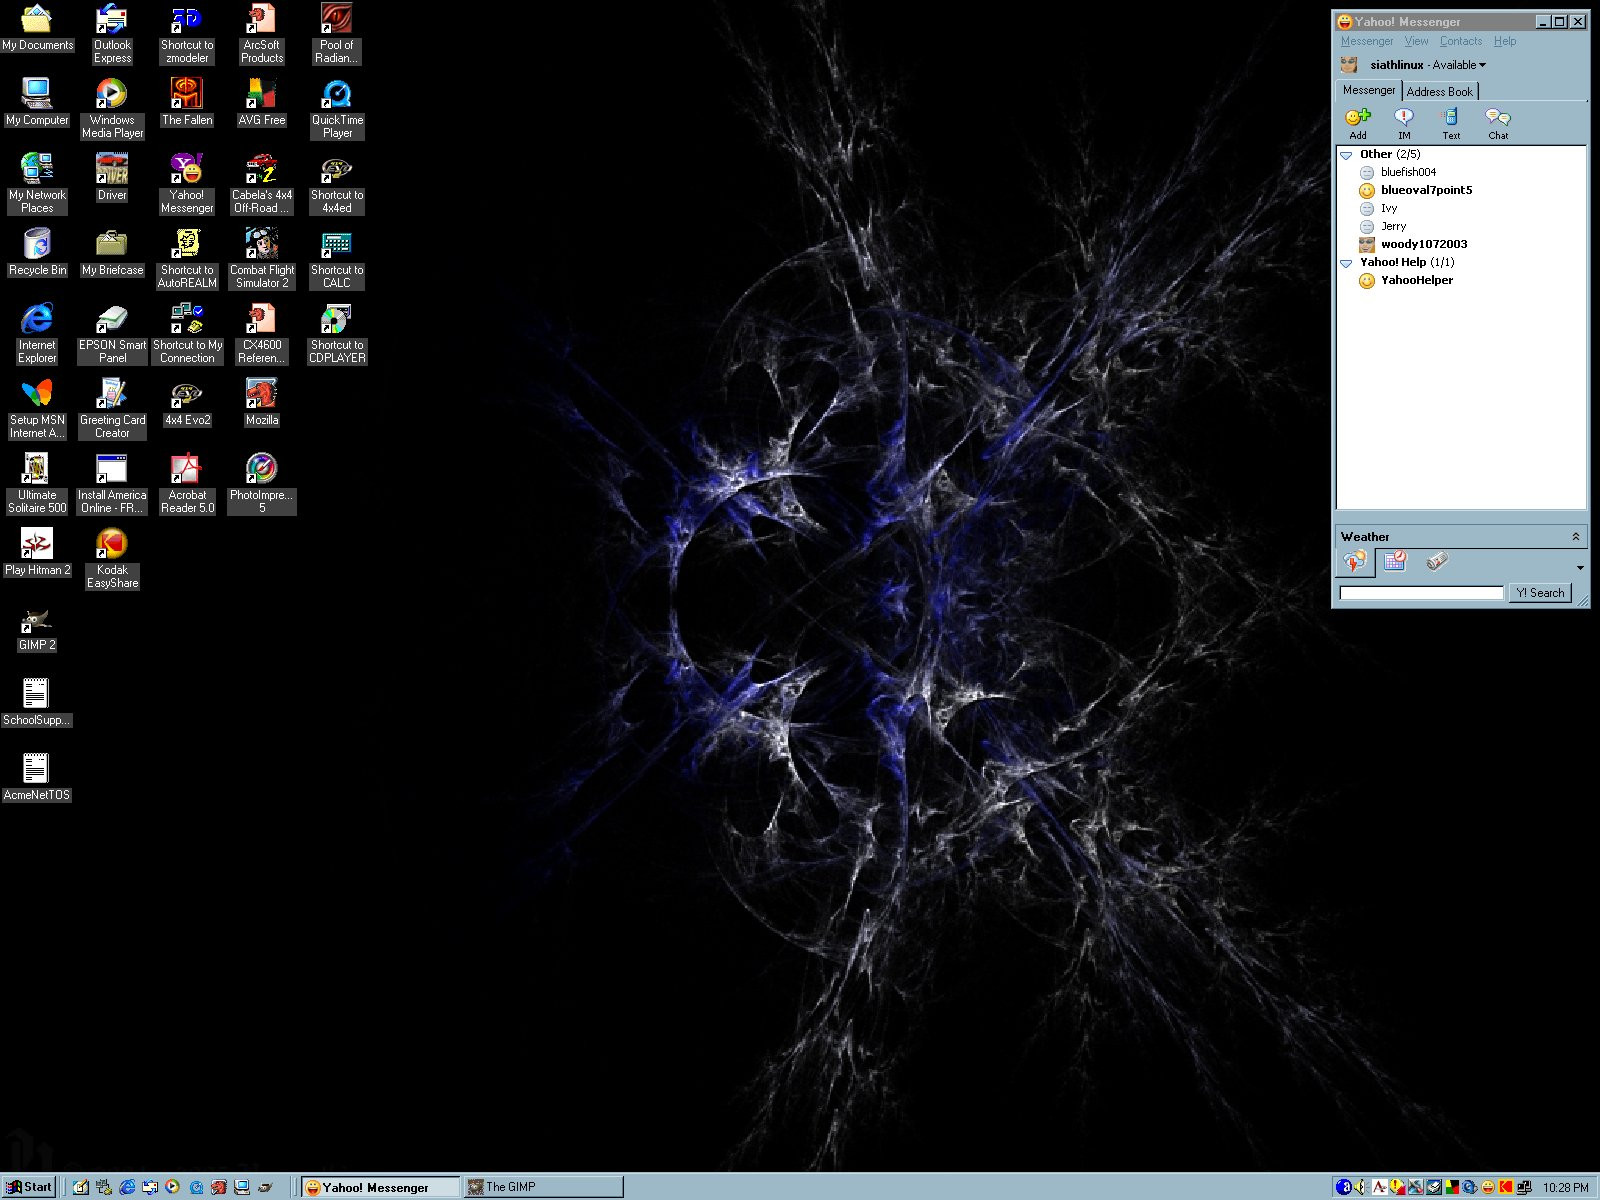The image size is (1600, 1200).
Task: Select the Shortcut to CDPLAYER icon
Action: tap(337, 333)
